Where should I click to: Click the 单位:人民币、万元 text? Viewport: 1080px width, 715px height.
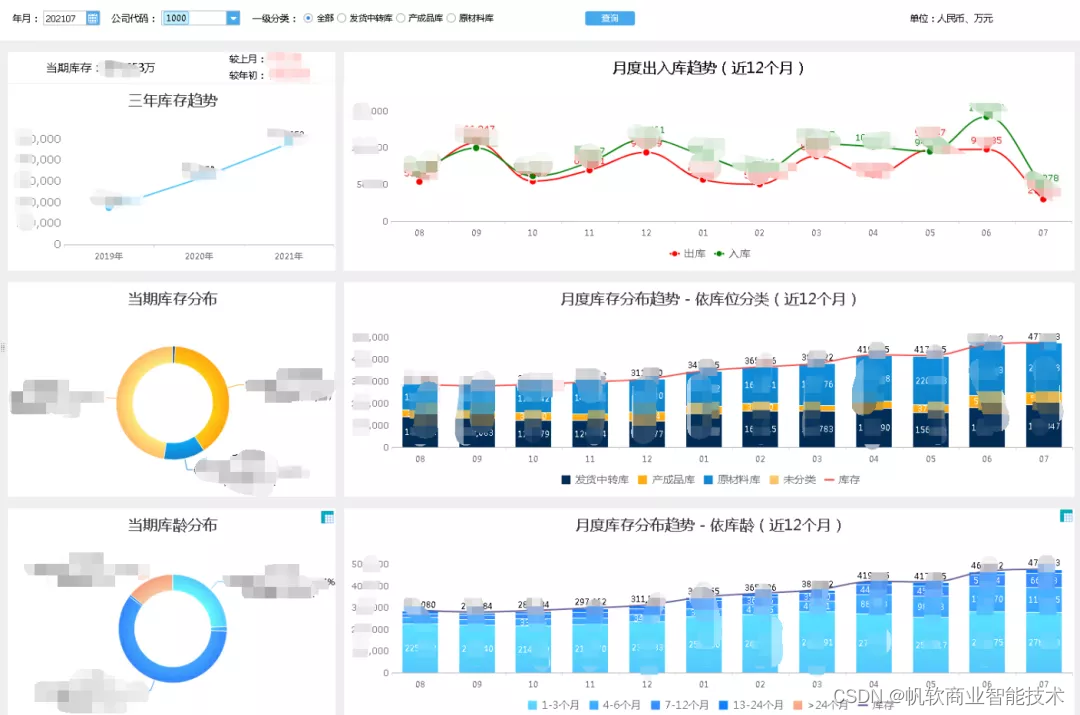[951, 19]
